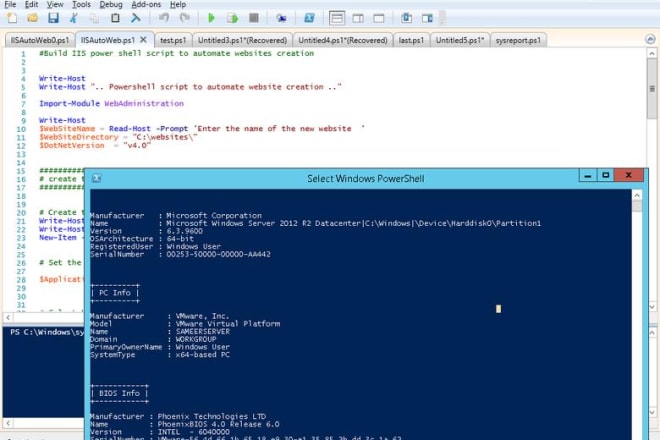The image size is (660, 440).
Task: Open the Tools menu
Action: pyautogui.click(x=81, y=5)
